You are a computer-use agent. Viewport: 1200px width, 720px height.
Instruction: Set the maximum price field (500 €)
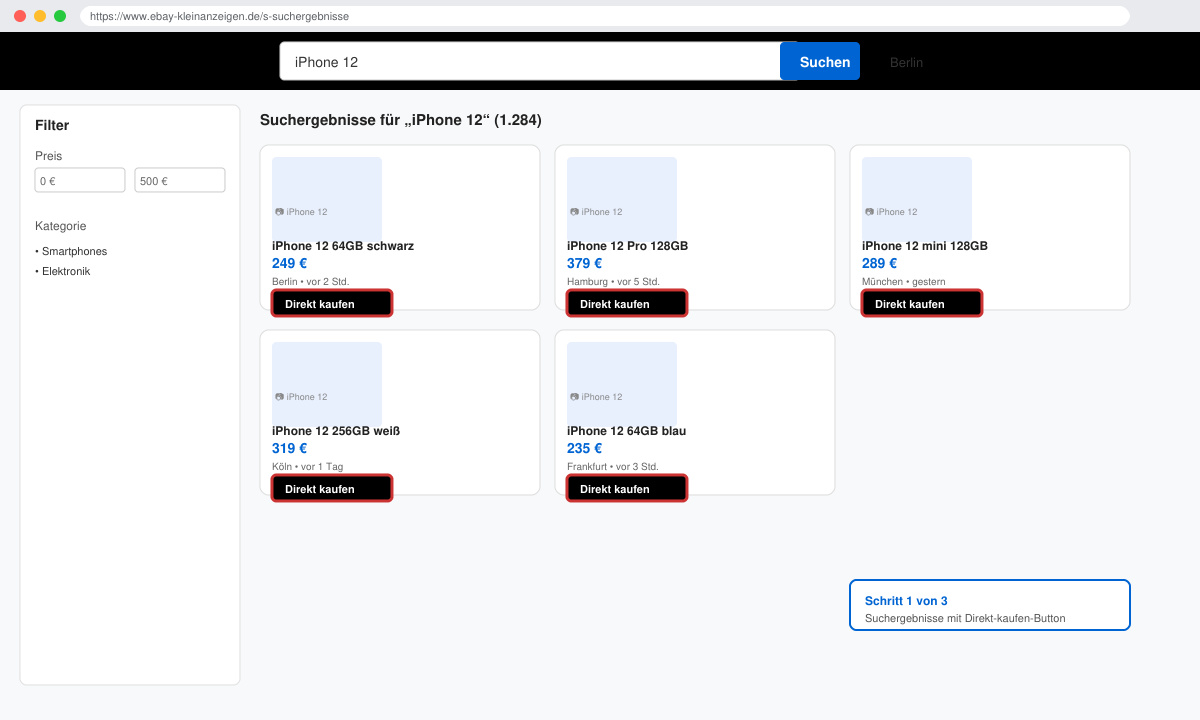coord(180,181)
